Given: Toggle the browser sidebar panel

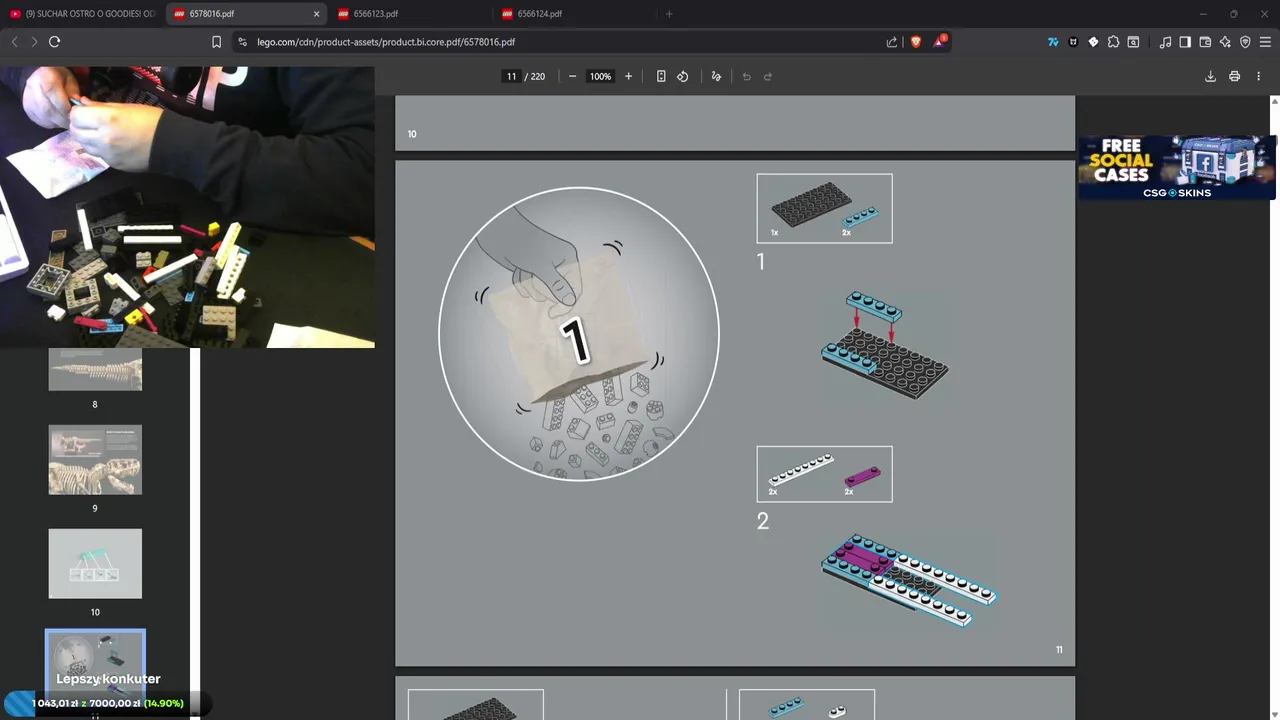Looking at the screenshot, I should [1185, 42].
